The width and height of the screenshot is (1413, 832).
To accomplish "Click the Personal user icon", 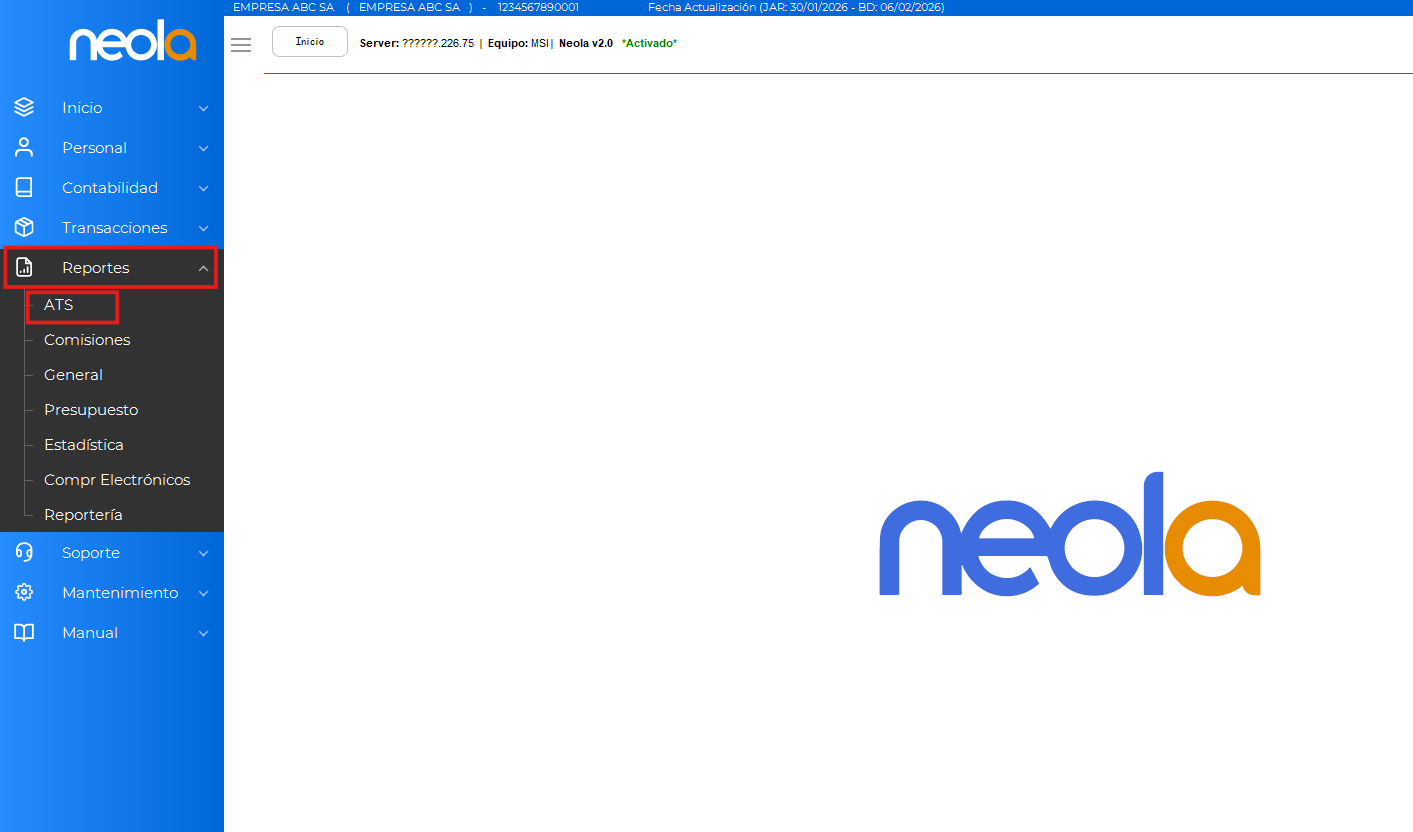I will (24, 147).
